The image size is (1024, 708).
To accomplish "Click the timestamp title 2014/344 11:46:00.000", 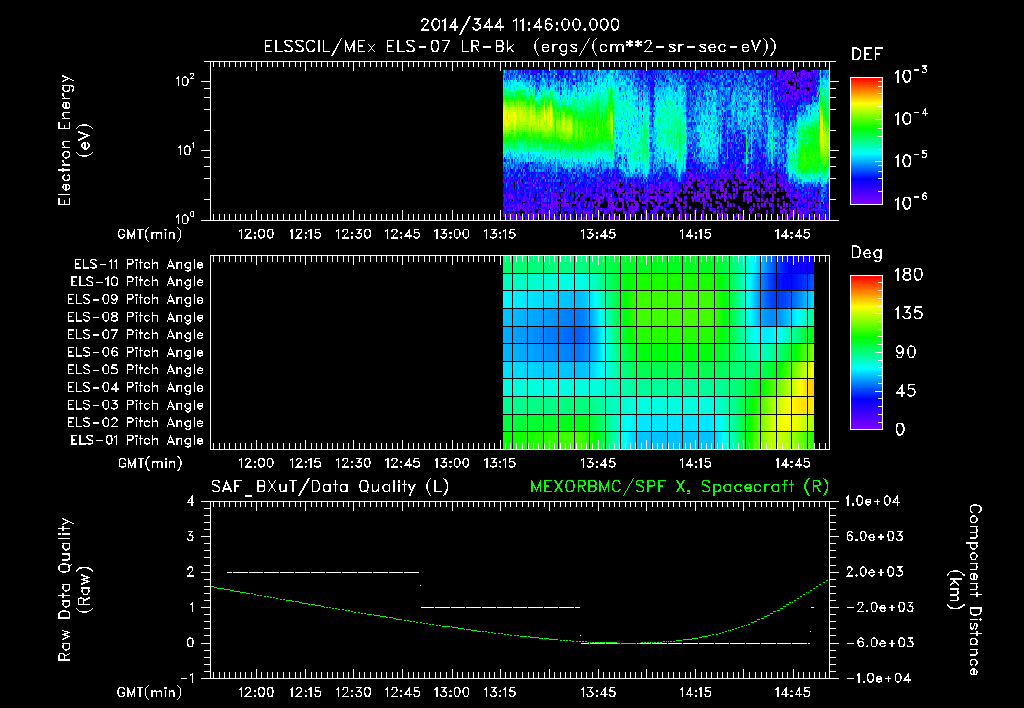I will pos(519,25).
